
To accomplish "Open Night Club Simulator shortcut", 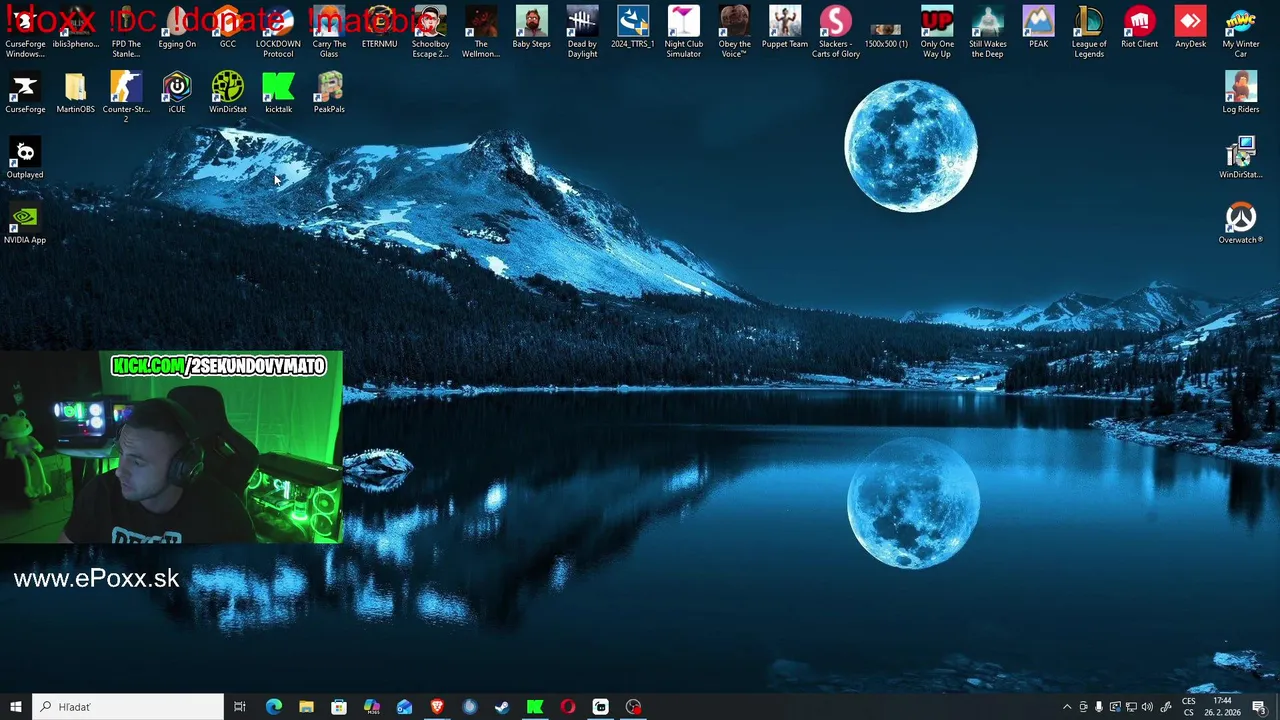I will coord(684,31).
